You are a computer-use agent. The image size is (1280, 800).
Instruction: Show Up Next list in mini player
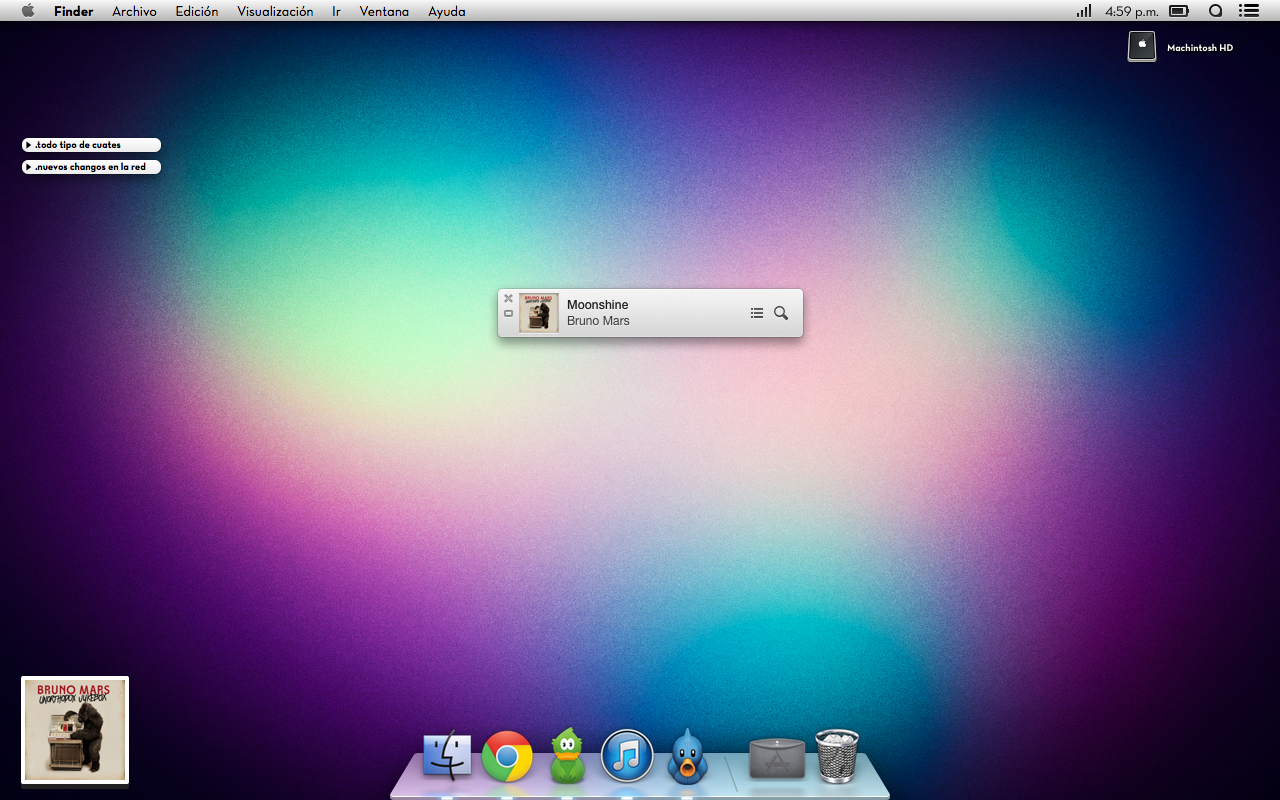tap(757, 313)
